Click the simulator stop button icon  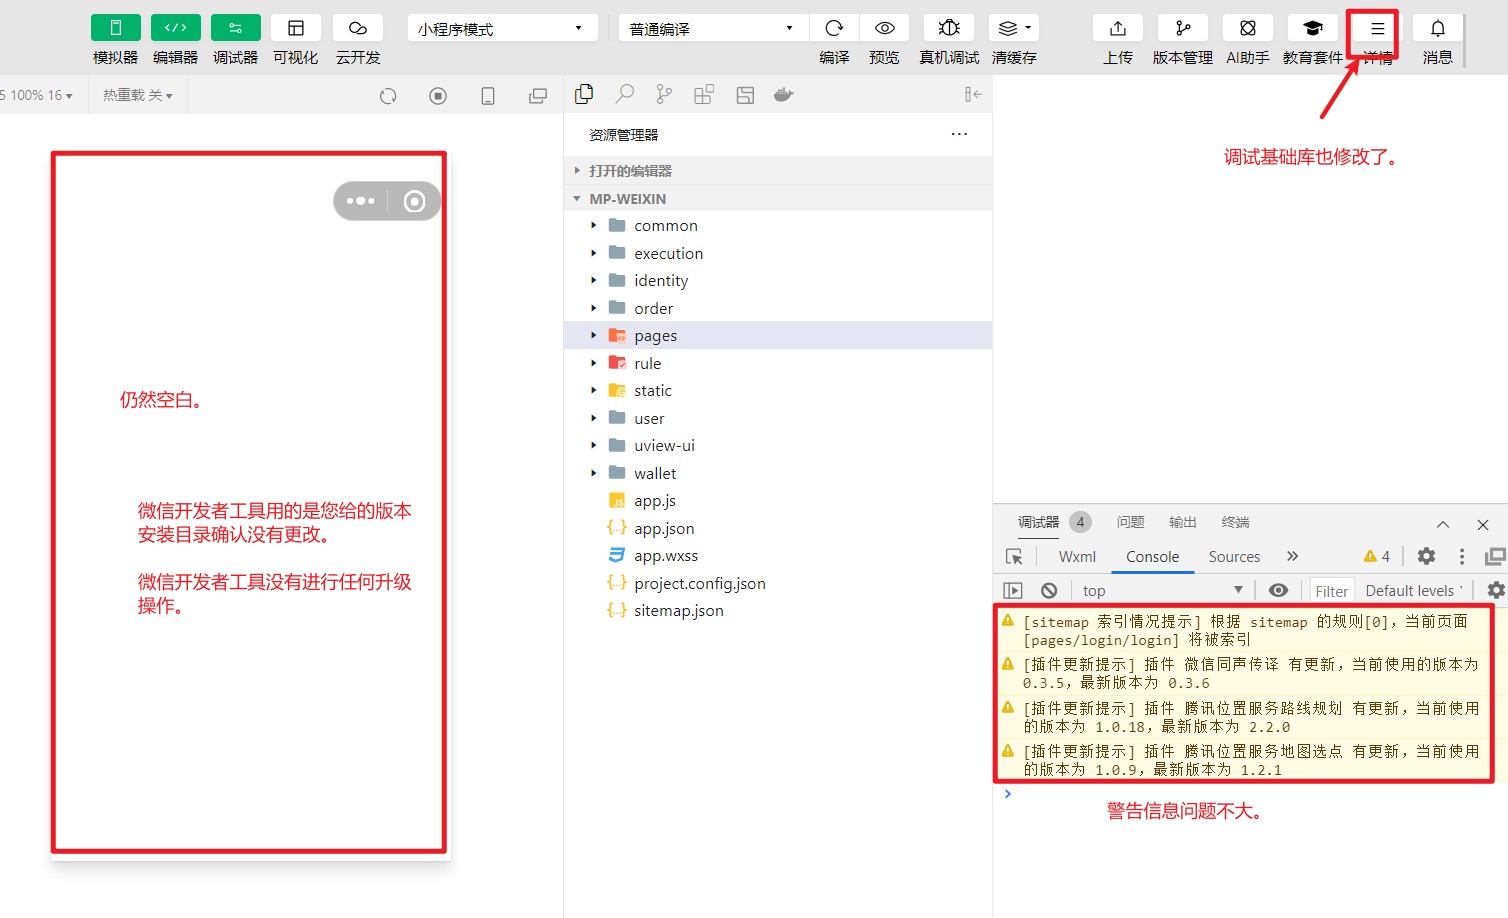click(438, 96)
